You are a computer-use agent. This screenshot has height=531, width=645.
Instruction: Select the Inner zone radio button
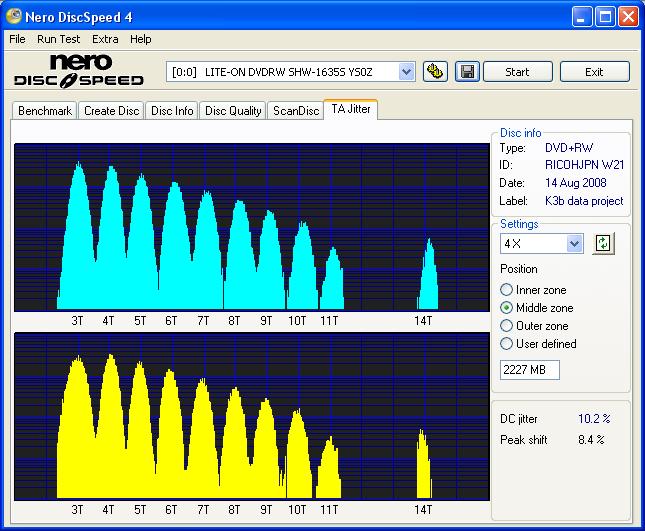click(506, 290)
